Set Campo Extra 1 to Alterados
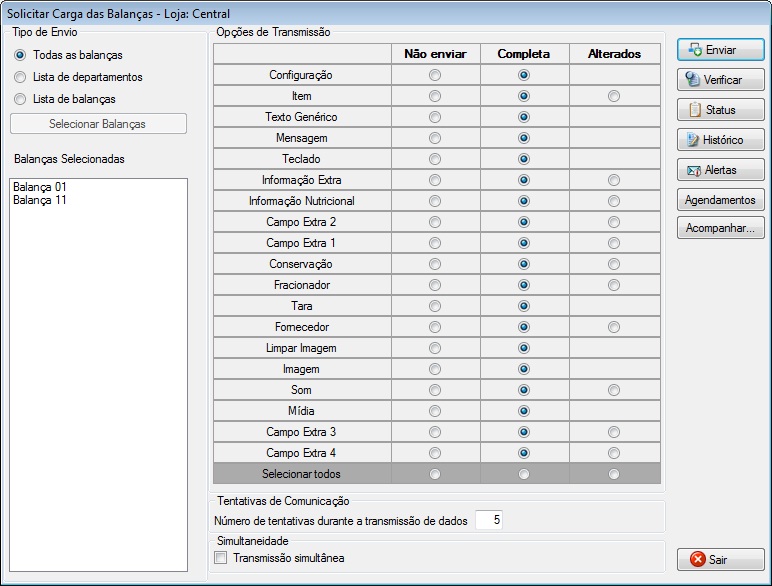This screenshot has width=772, height=586. pos(613,243)
